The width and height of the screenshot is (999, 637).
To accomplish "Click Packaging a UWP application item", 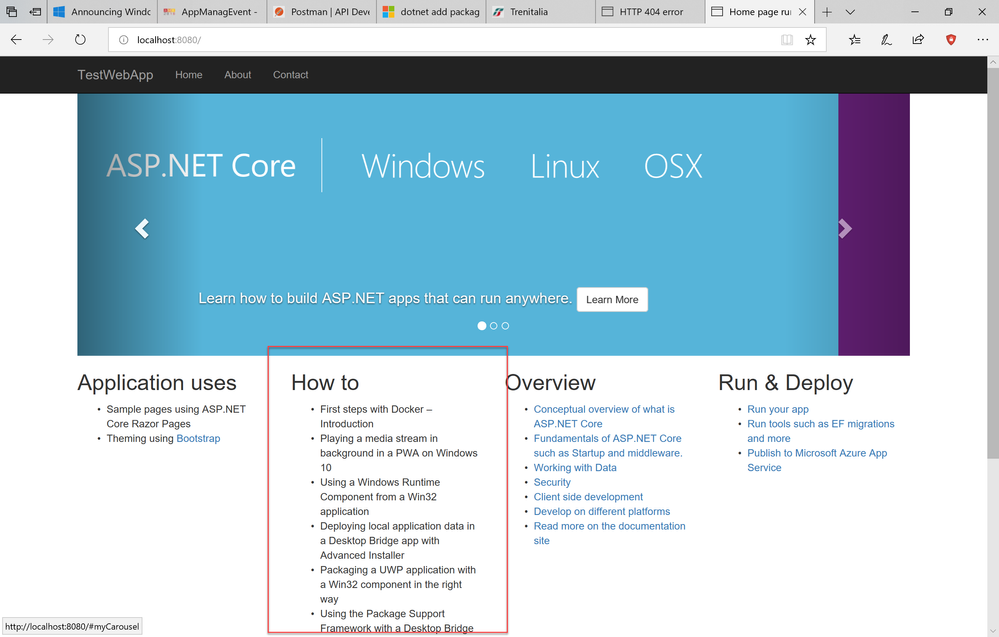I will click(398, 585).
